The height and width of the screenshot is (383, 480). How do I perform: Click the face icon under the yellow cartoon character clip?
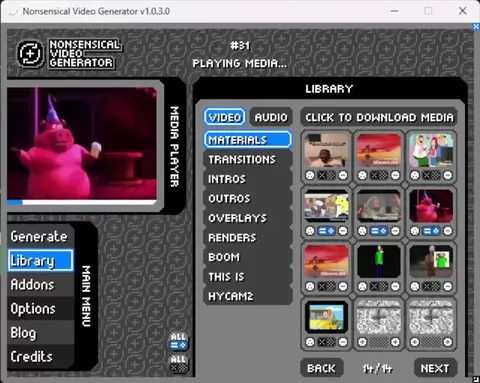pyautogui.click(x=310, y=231)
